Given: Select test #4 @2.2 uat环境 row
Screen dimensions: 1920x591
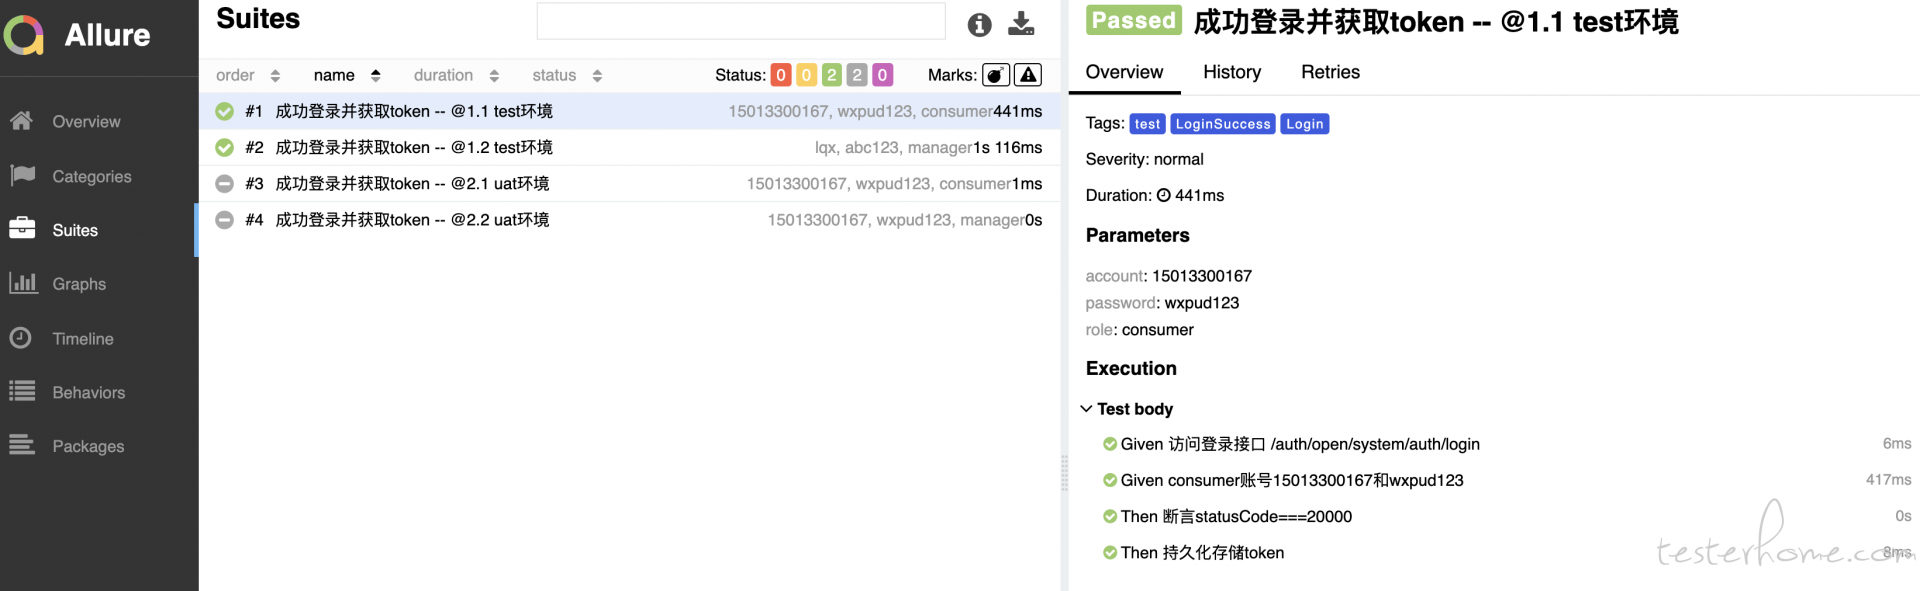Looking at the screenshot, I should coord(629,220).
